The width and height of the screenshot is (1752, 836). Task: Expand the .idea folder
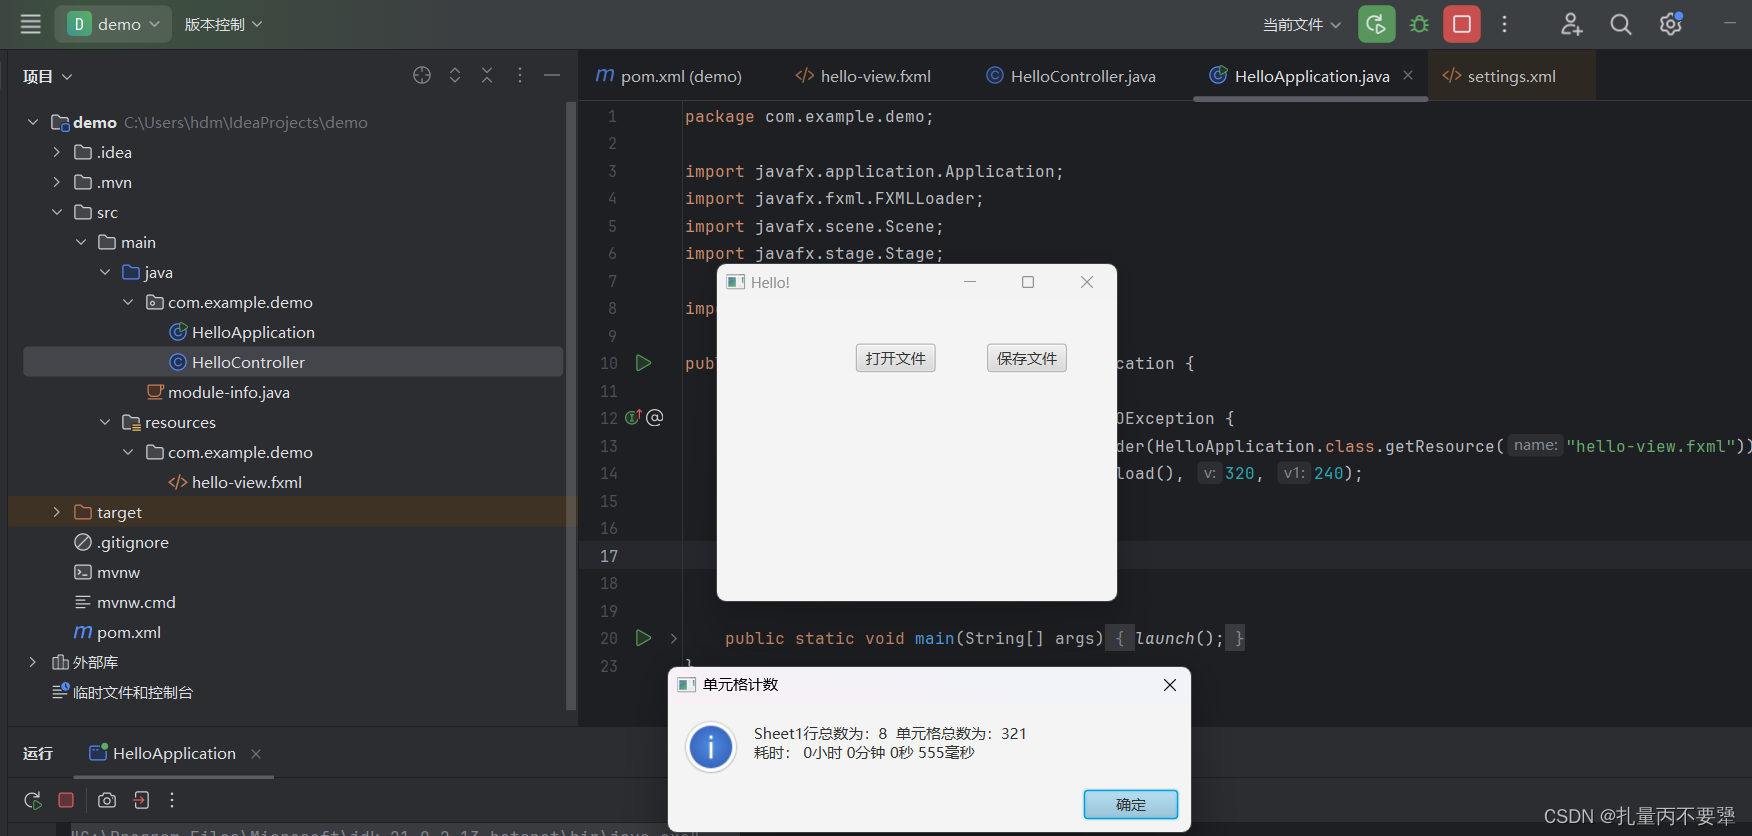click(x=57, y=152)
